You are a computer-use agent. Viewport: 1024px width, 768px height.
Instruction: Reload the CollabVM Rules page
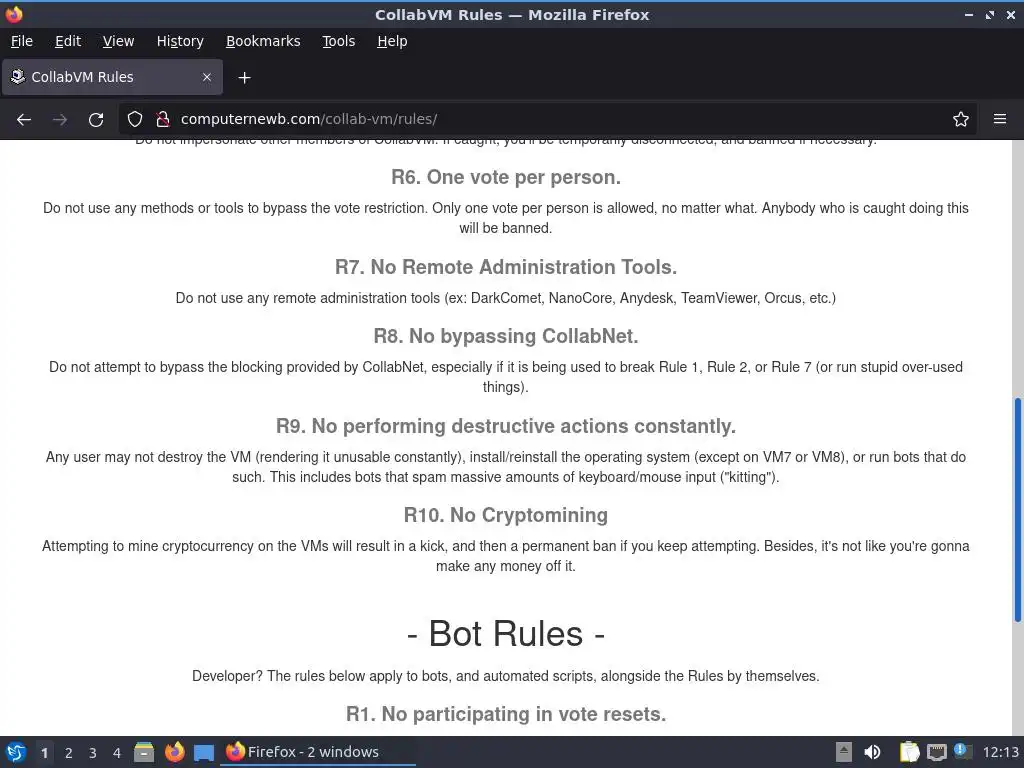click(x=96, y=120)
